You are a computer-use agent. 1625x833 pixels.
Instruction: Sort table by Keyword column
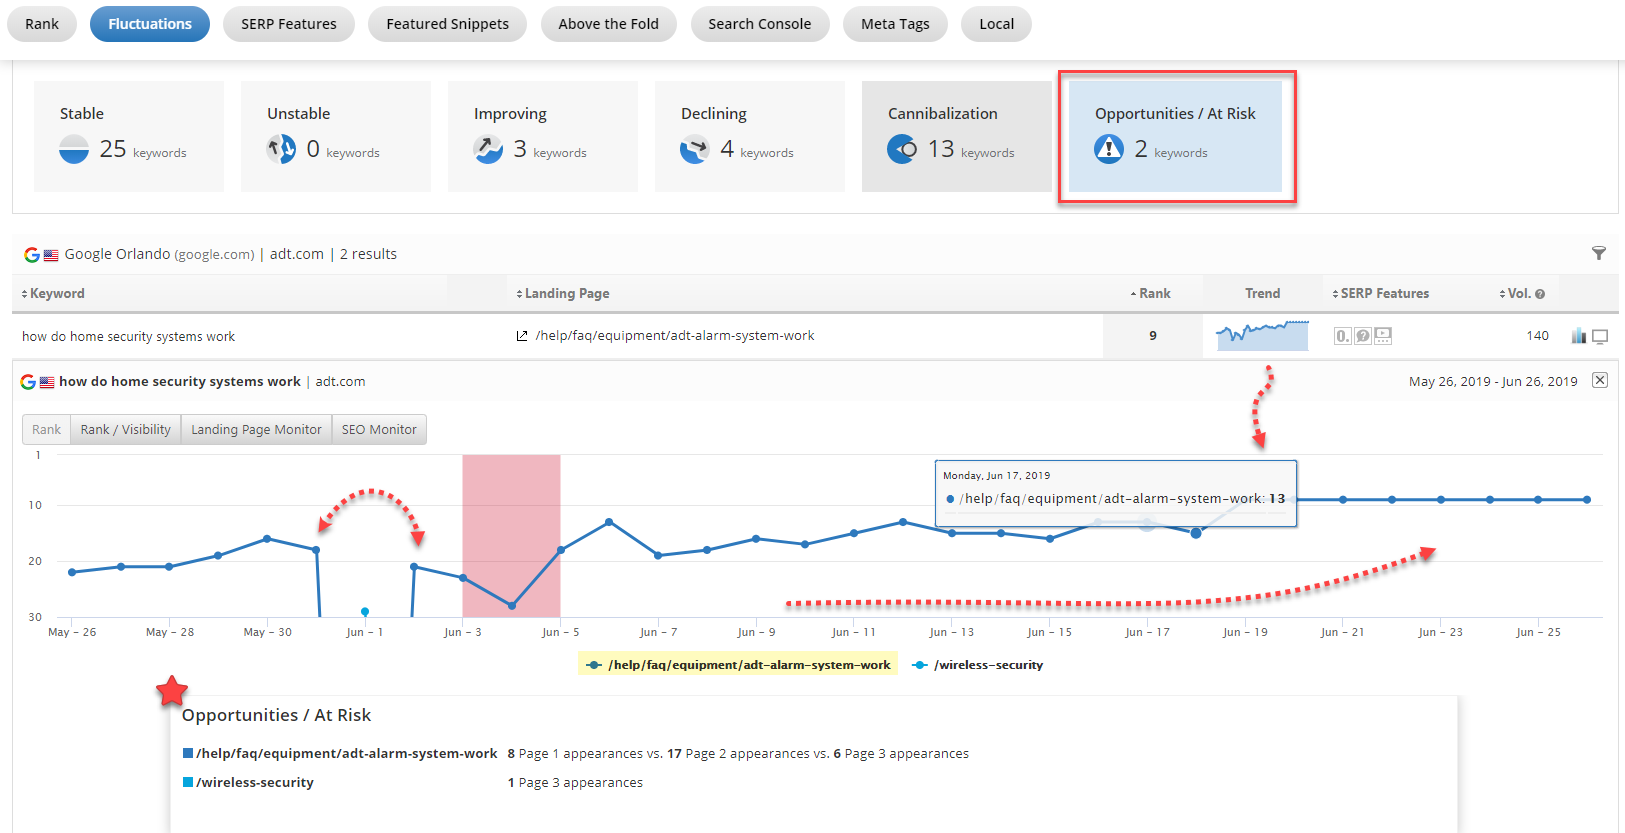point(54,294)
